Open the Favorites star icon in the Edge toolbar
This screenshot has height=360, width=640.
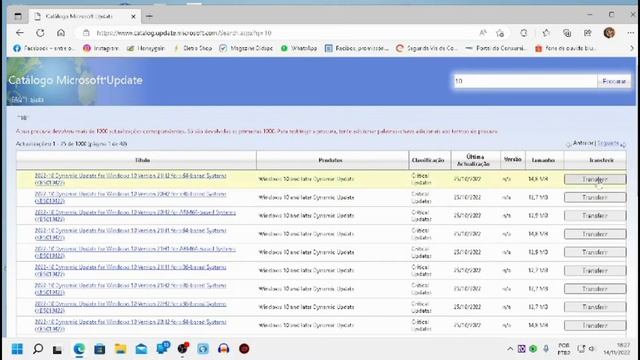pyautogui.click(x=546, y=33)
